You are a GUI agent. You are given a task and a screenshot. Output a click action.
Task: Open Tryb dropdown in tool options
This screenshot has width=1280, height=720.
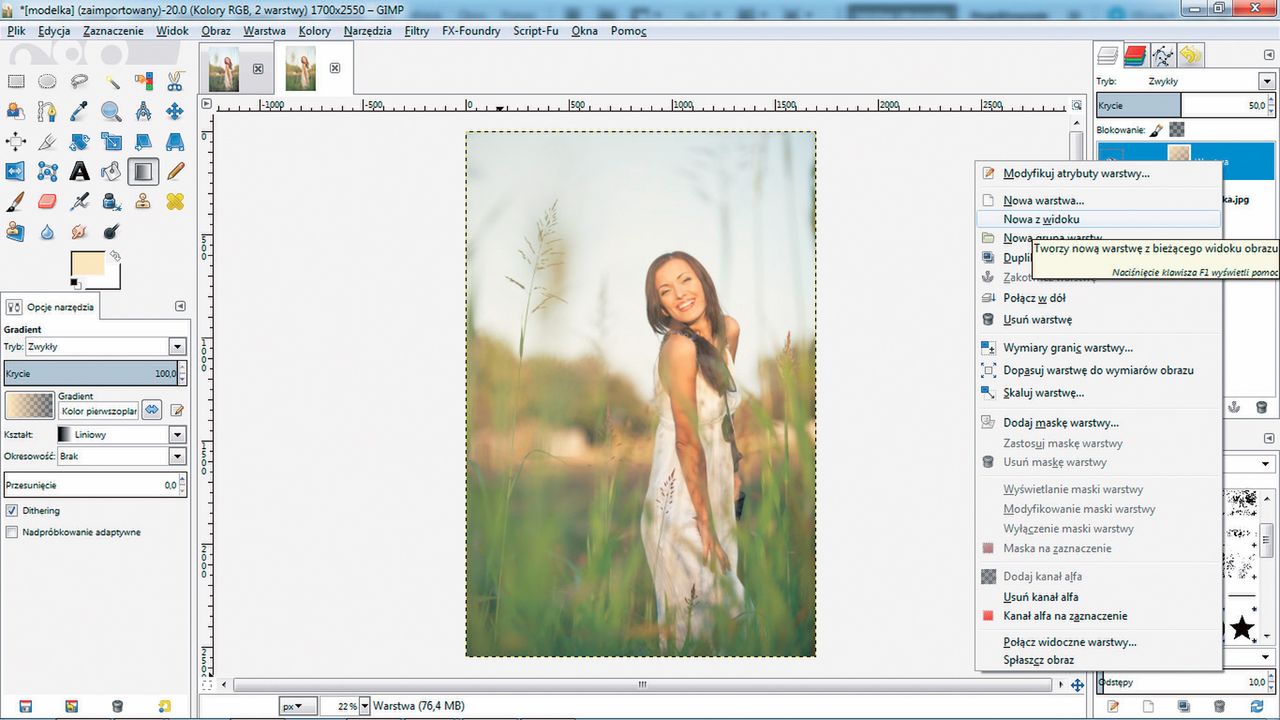pyautogui.click(x=177, y=347)
